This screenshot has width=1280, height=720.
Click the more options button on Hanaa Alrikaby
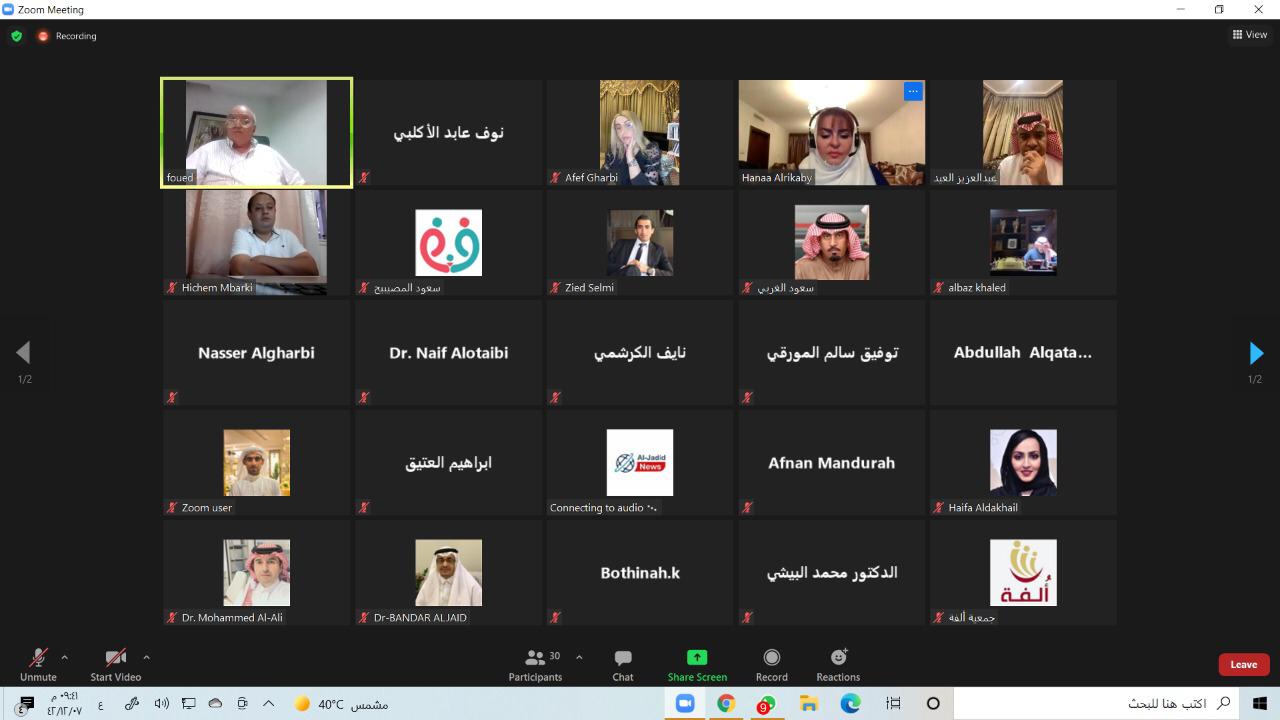(912, 91)
